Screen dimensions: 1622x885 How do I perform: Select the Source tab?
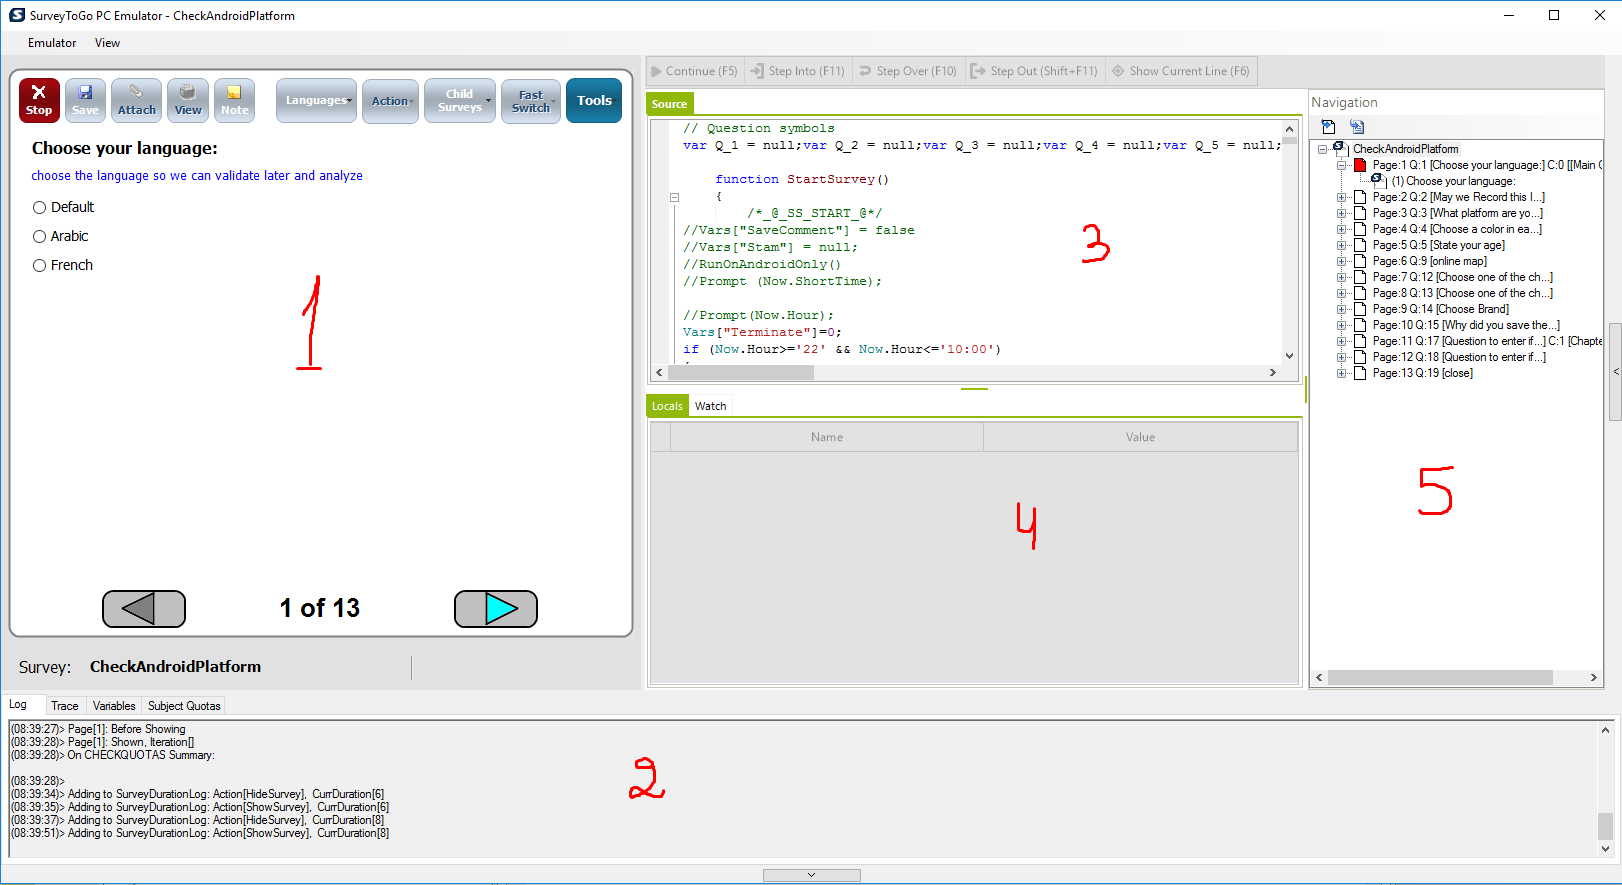(x=670, y=103)
